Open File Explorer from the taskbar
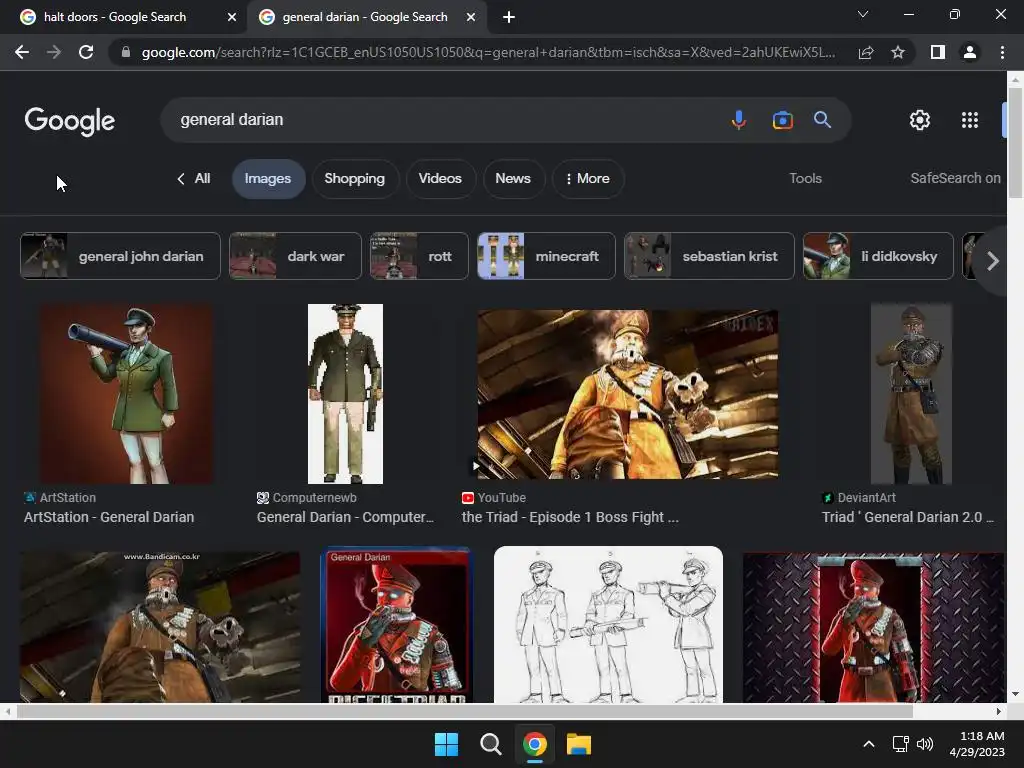The height and width of the screenshot is (768, 1024). [x=579, y=744]
